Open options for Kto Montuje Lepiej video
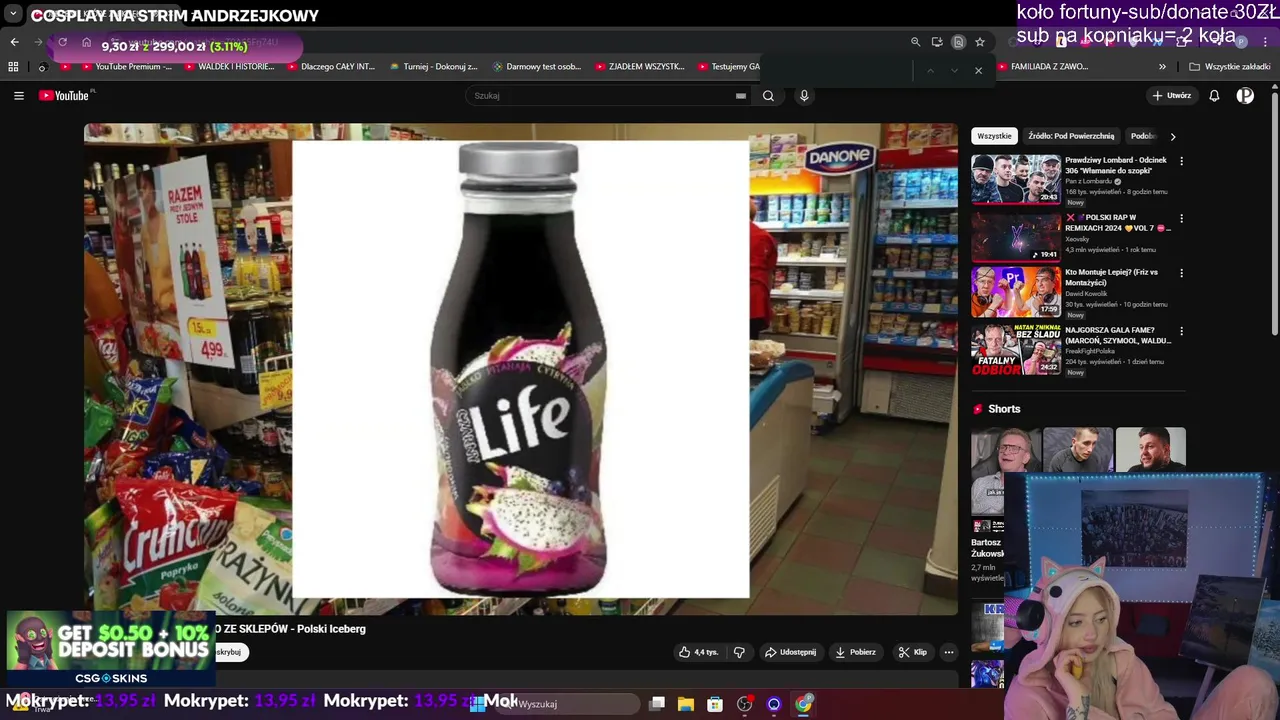Image resolution: width=1280 pixels, height=720 pixels. click(x=1181, y=273)
